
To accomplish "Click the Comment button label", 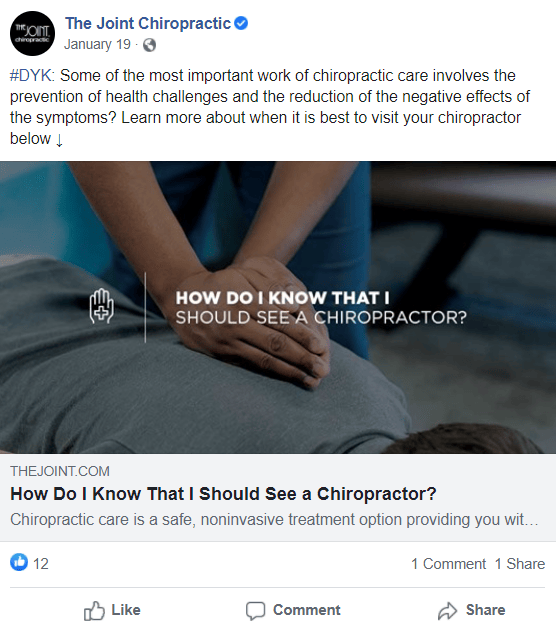I will click(x=307, y=610).
